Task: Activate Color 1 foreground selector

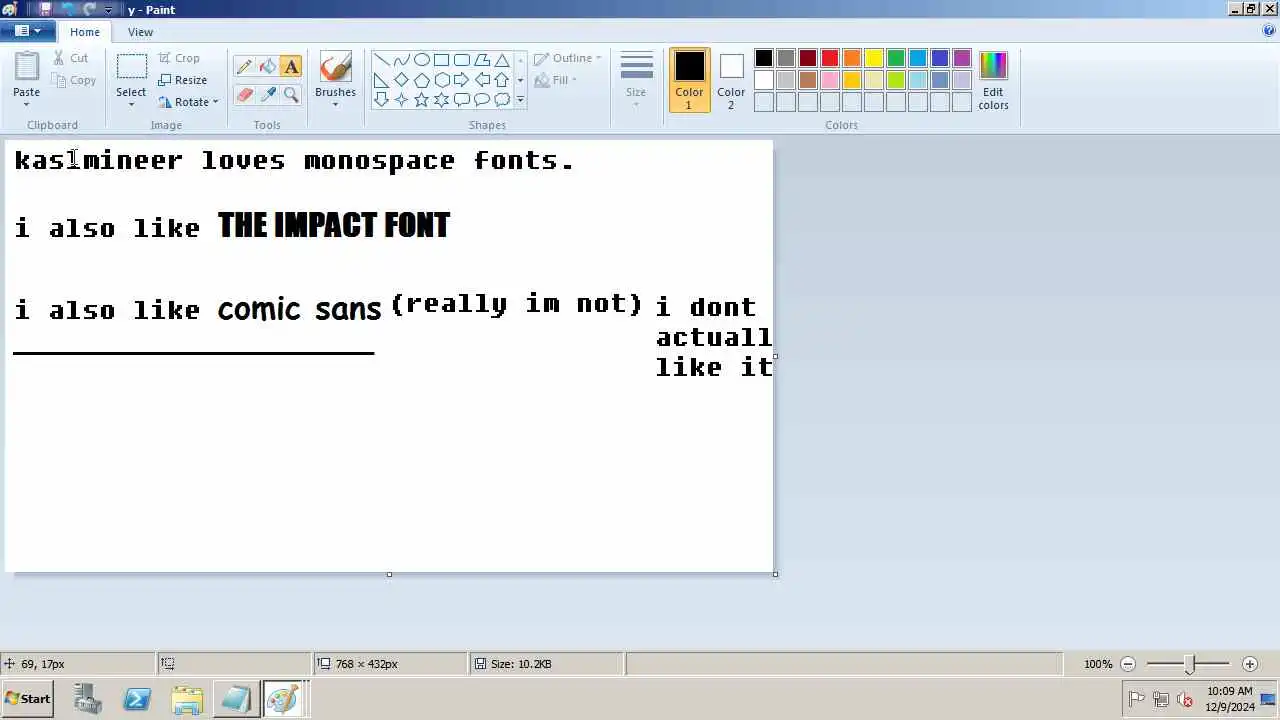Action: pyautogui.click(x=689, y=80)
